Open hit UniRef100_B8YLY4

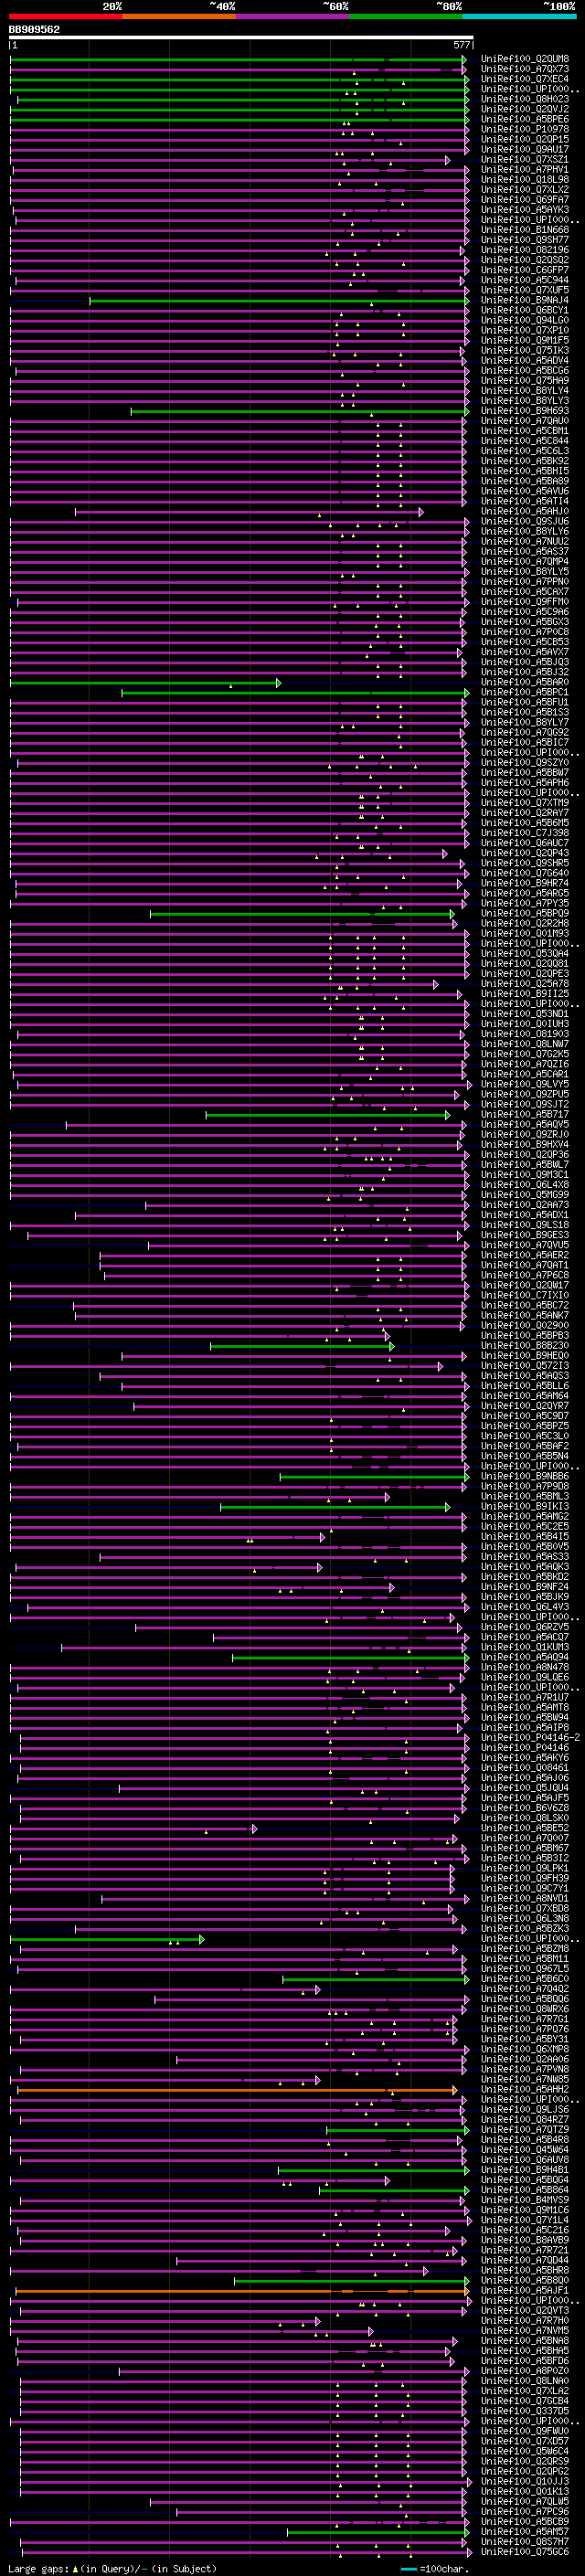coord(525,391)
